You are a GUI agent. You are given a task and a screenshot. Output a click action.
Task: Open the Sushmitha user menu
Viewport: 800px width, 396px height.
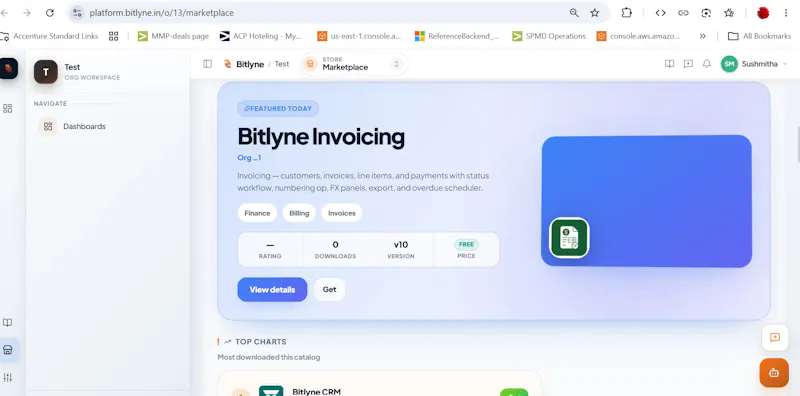(x=755, y=64)
